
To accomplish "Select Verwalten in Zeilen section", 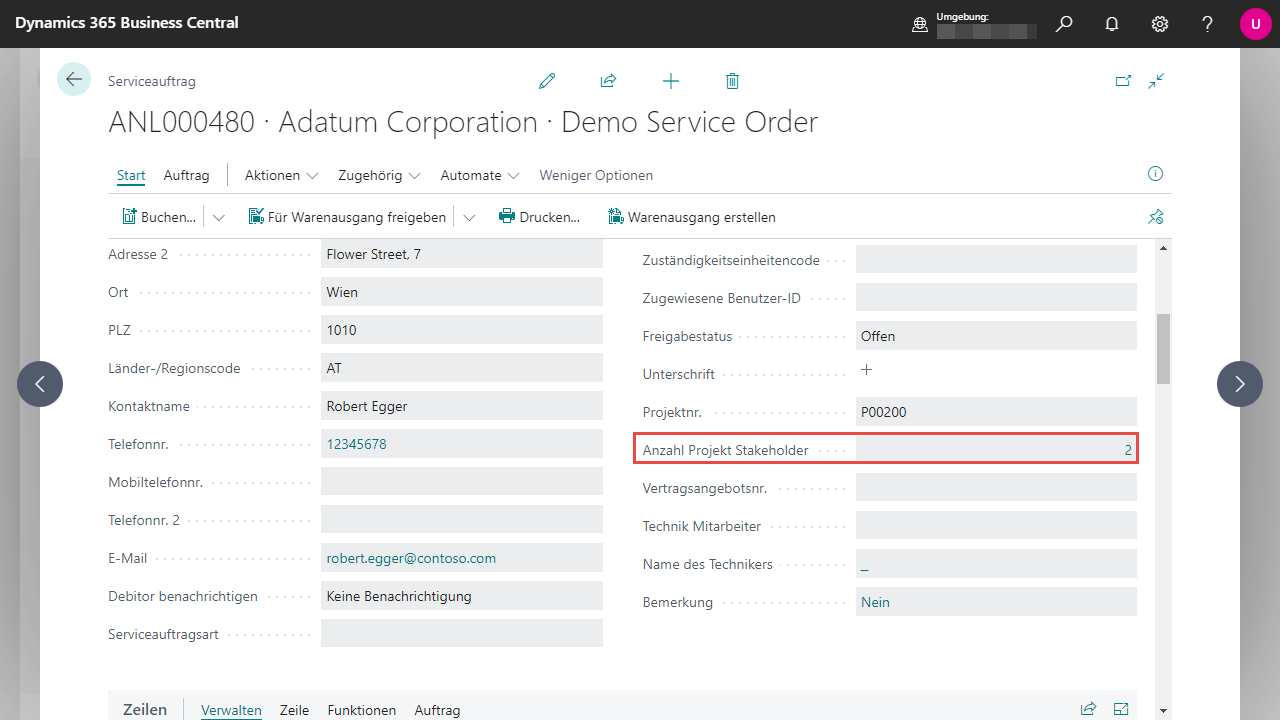I will [231, 710].
